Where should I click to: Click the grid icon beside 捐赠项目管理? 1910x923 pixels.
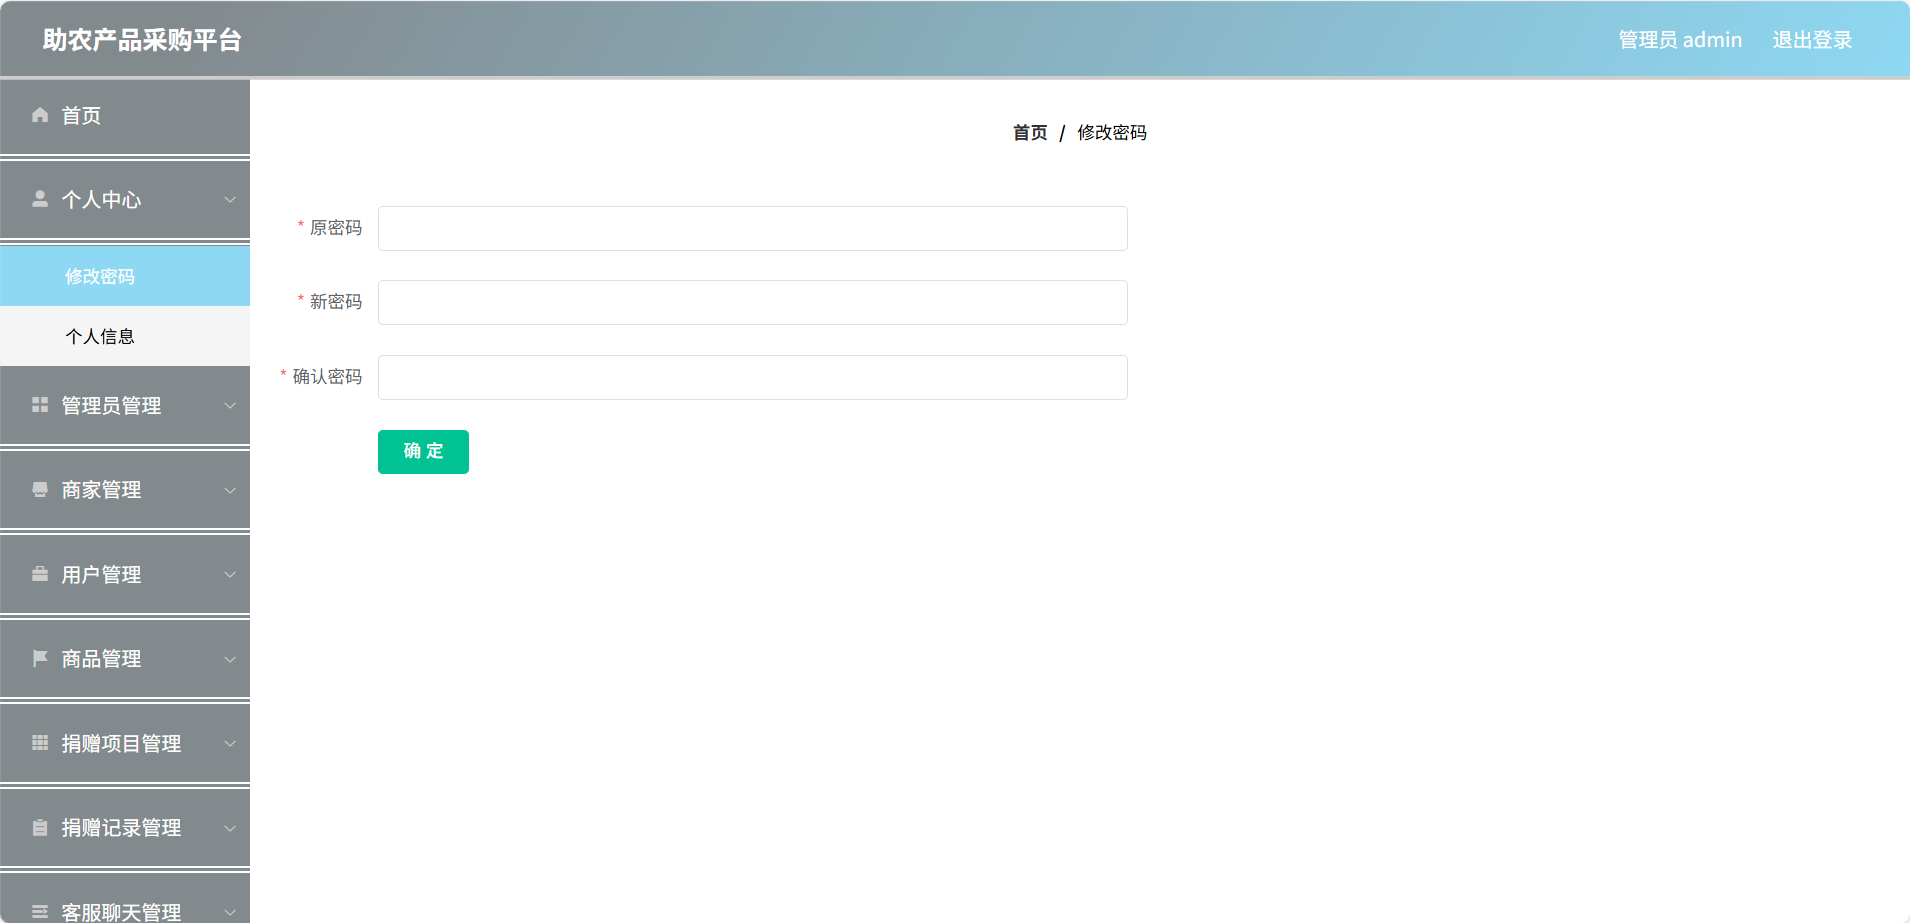[40, 743]
